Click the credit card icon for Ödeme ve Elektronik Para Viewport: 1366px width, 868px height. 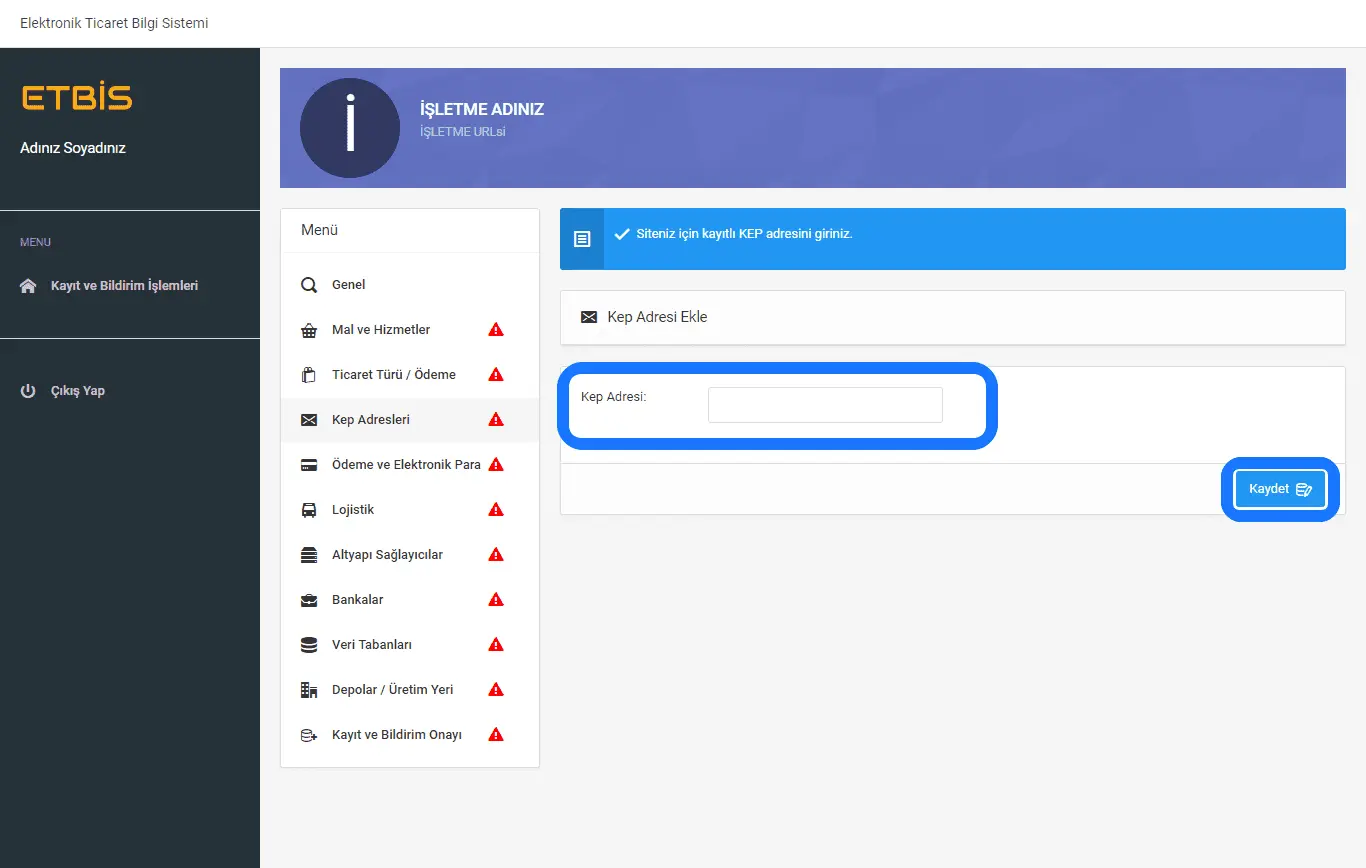309,465
